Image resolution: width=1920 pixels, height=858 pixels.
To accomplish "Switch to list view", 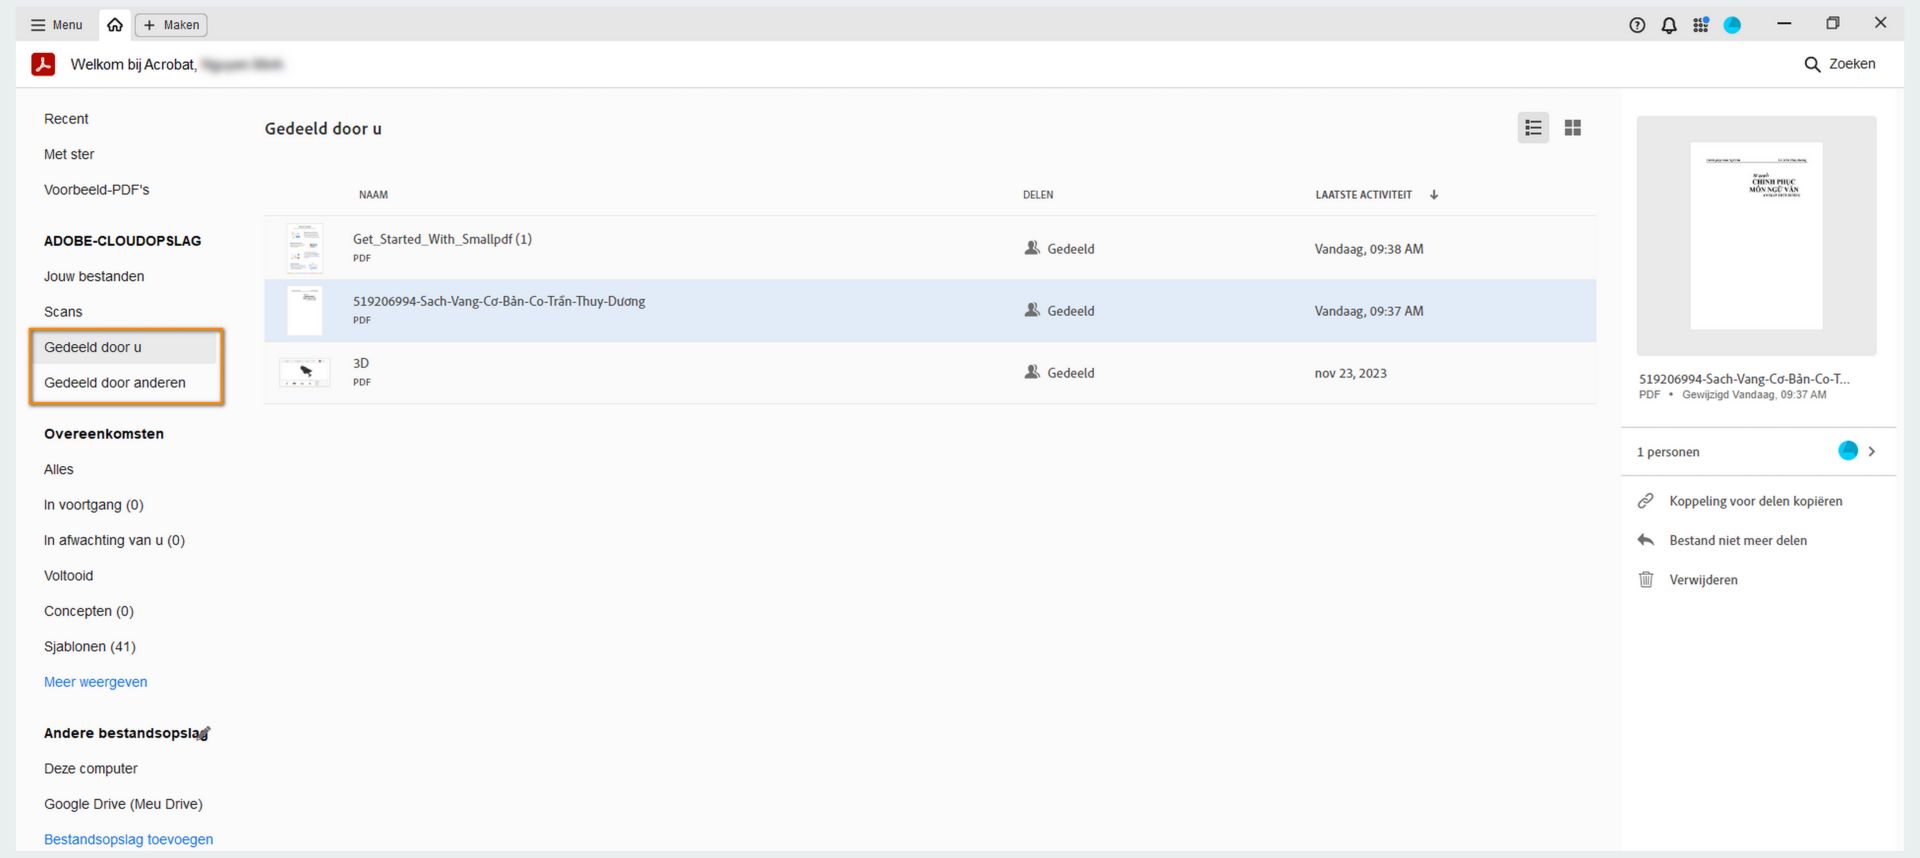I will pyautogui.click(x=1533, y=128).
